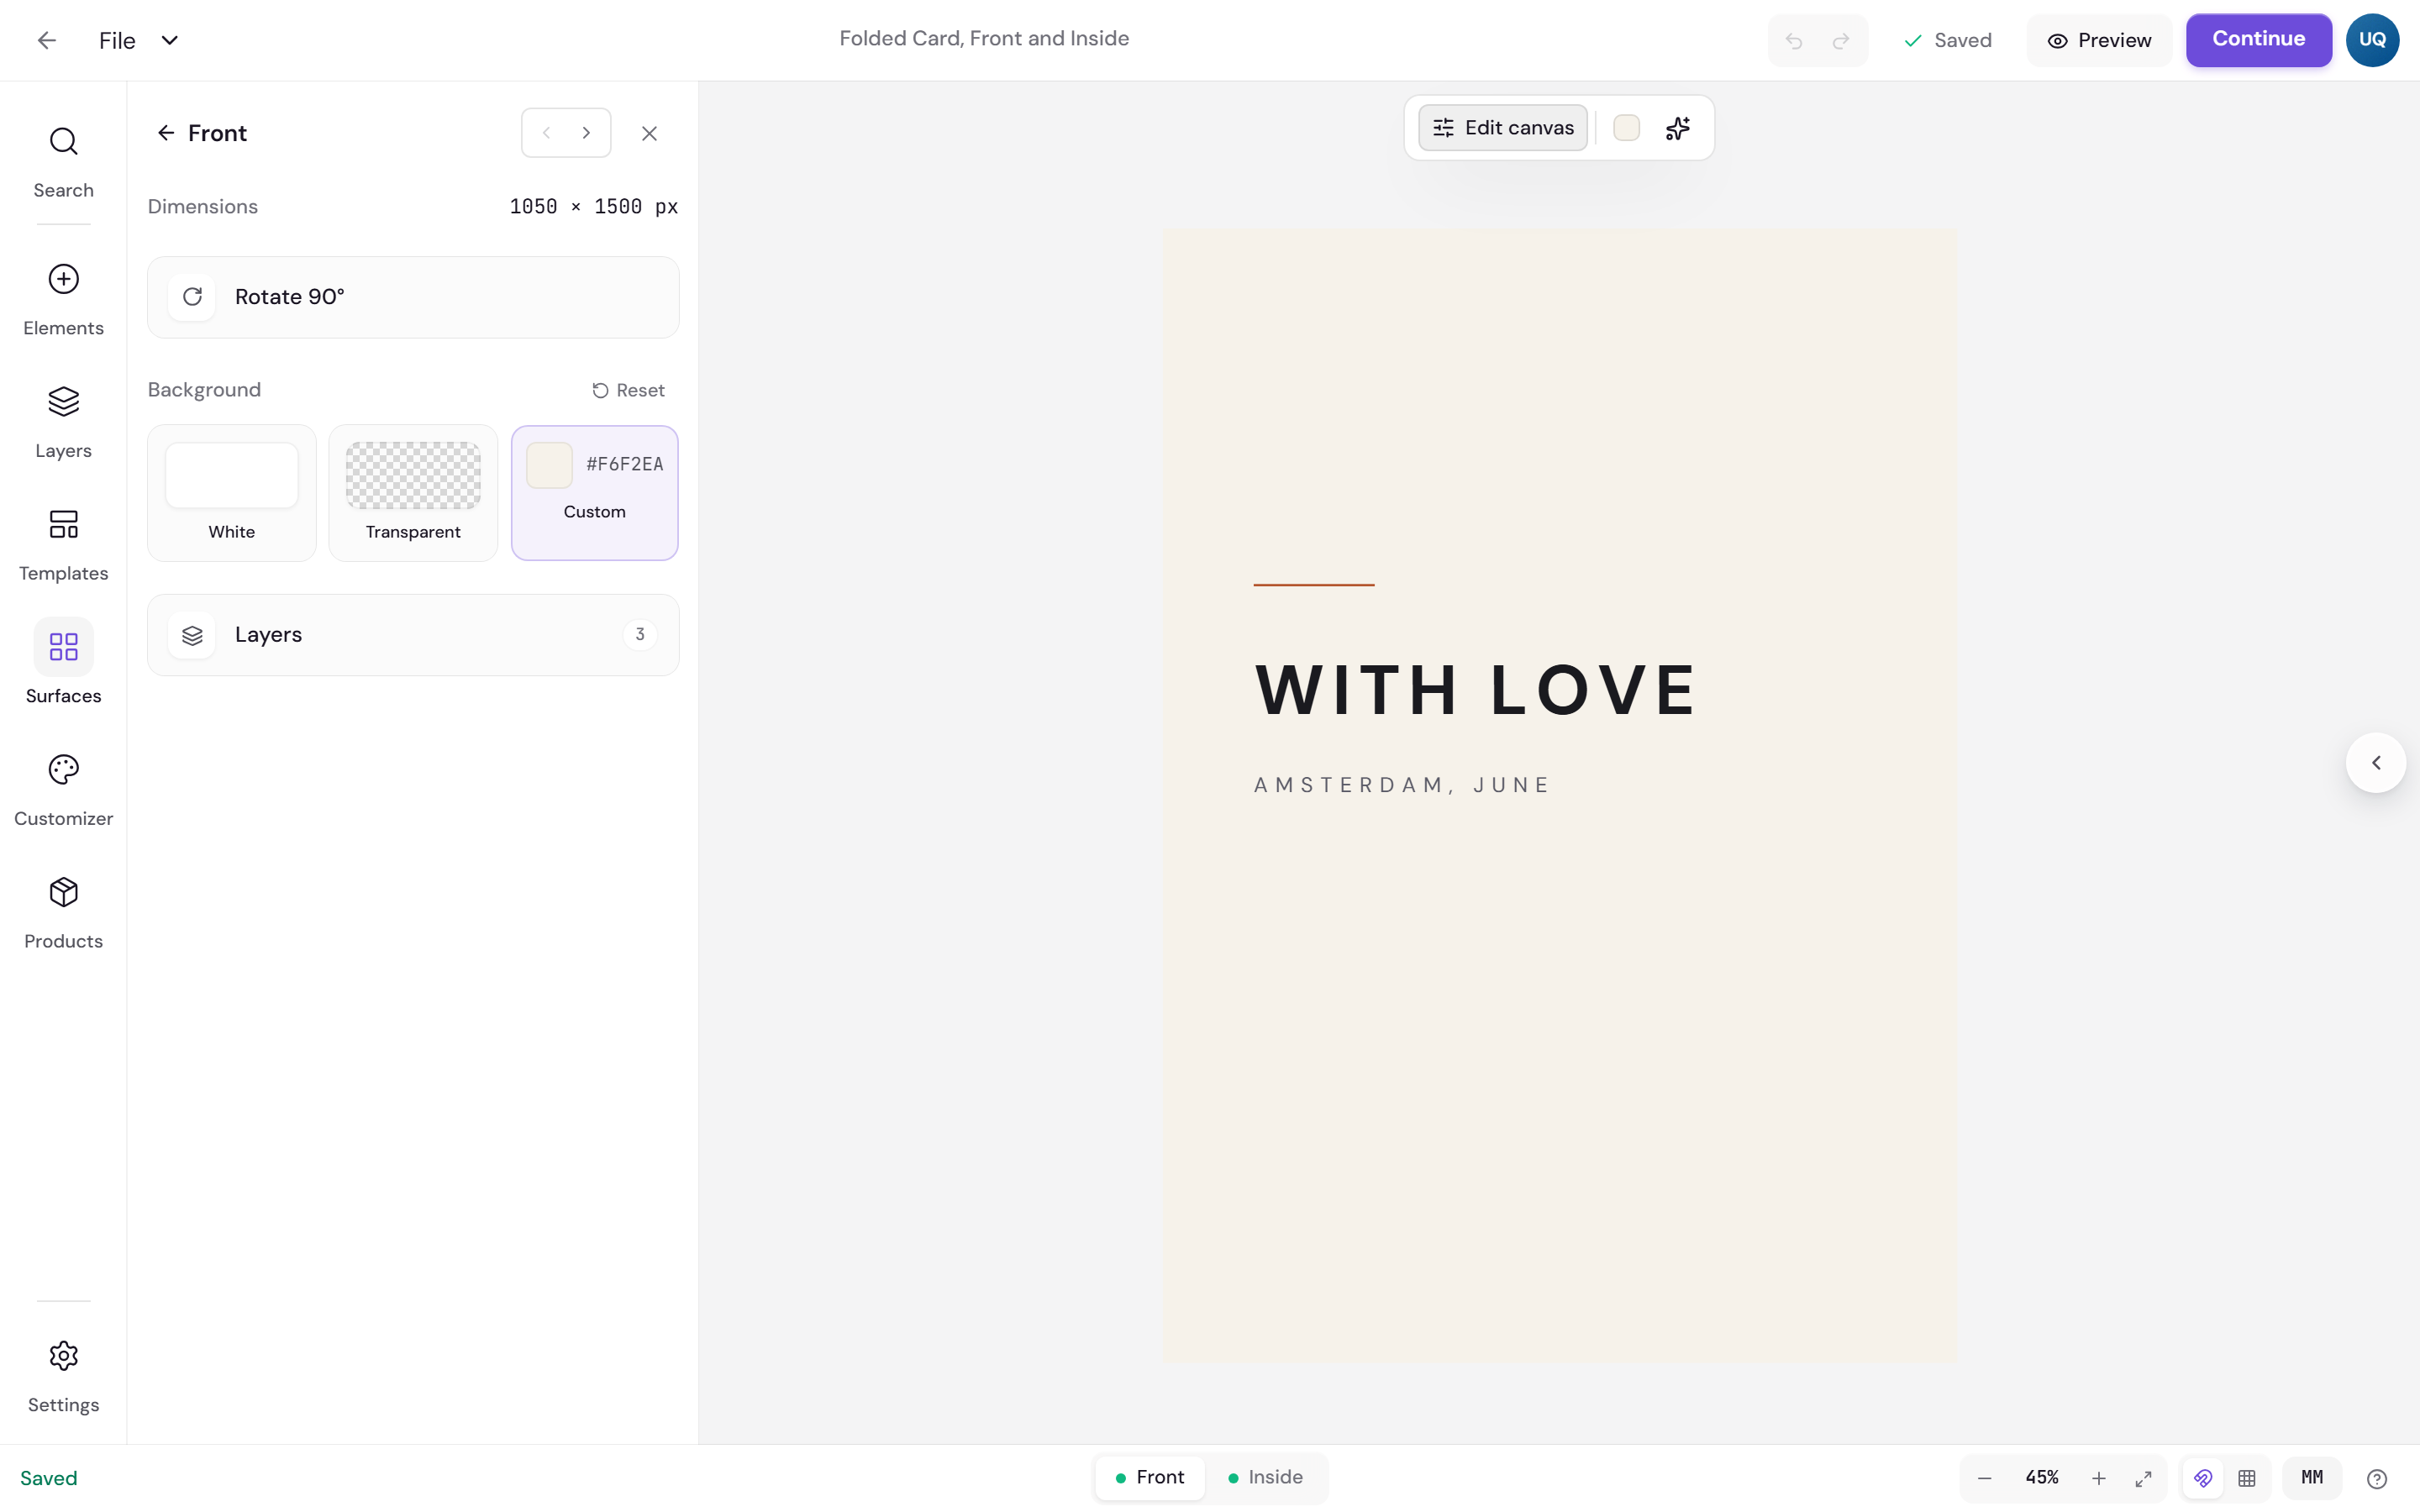Open the help question mark icon
The image size is (2420, 1512).
coord(2377,1478)
